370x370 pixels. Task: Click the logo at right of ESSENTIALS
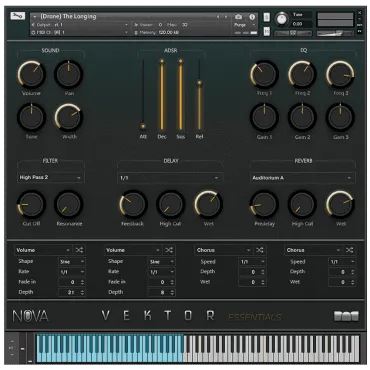[346, 316]
